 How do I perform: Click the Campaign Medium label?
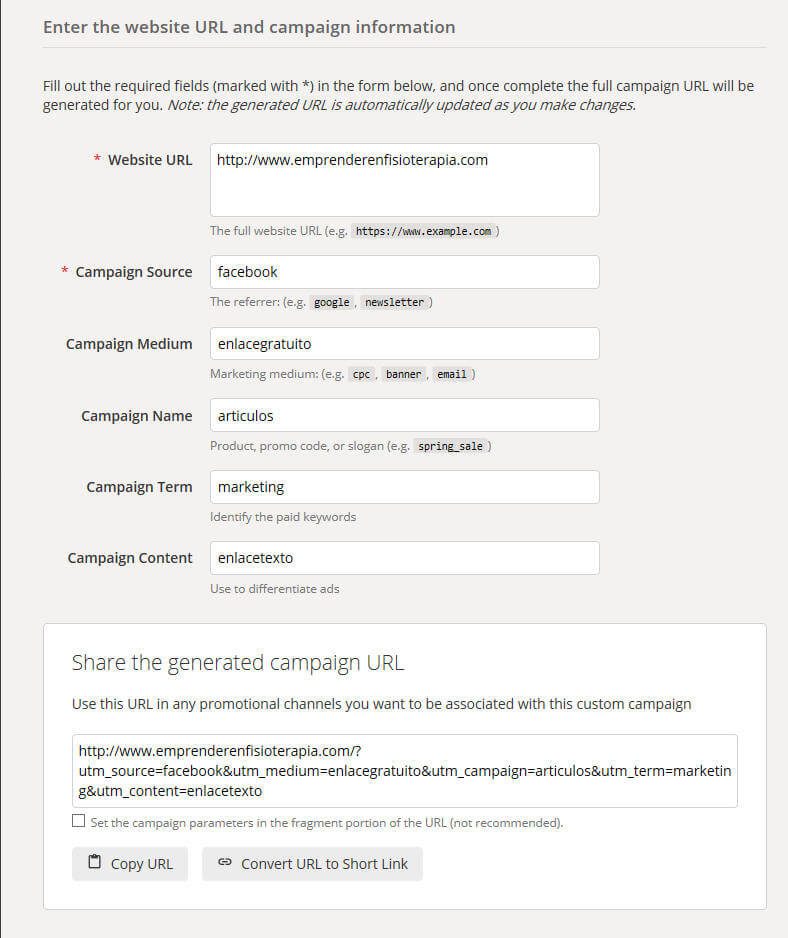129,344
